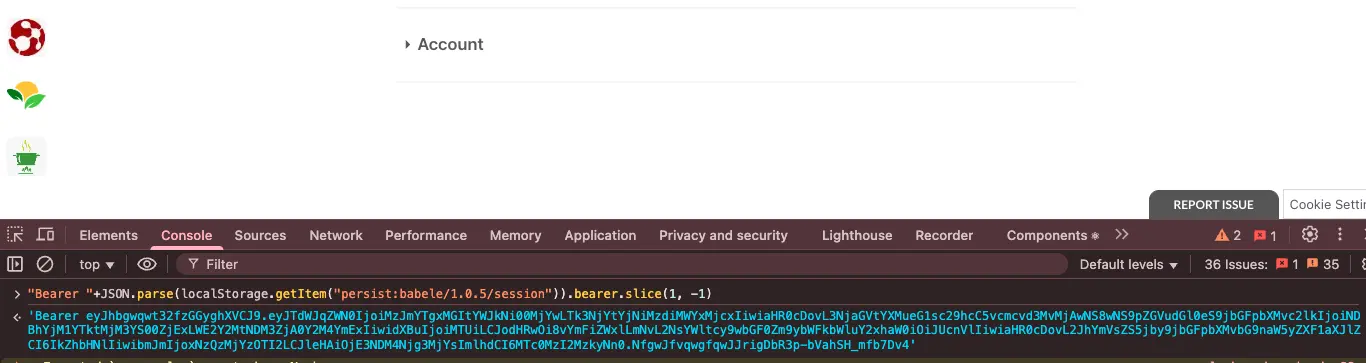1366x363 pixels.
Task: Switch to the Performance tab
Action: coord(426,235)
